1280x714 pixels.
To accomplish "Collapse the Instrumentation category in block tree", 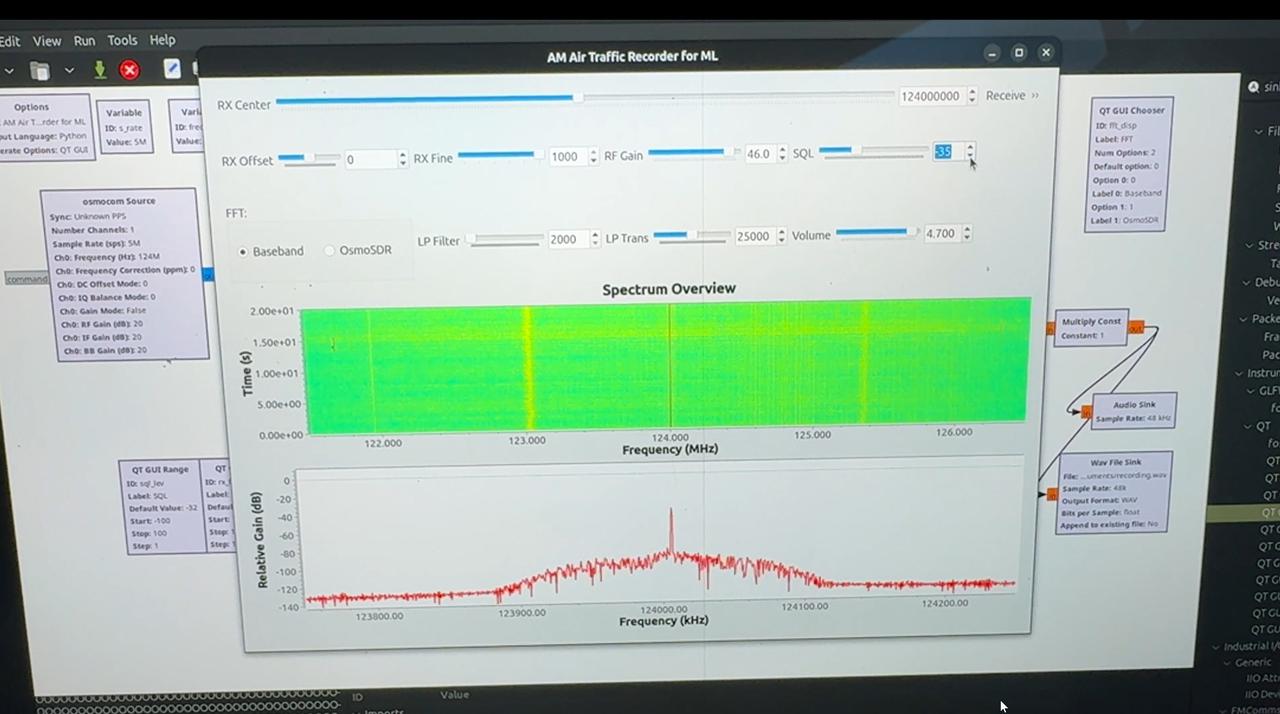I will (1238, 373).
